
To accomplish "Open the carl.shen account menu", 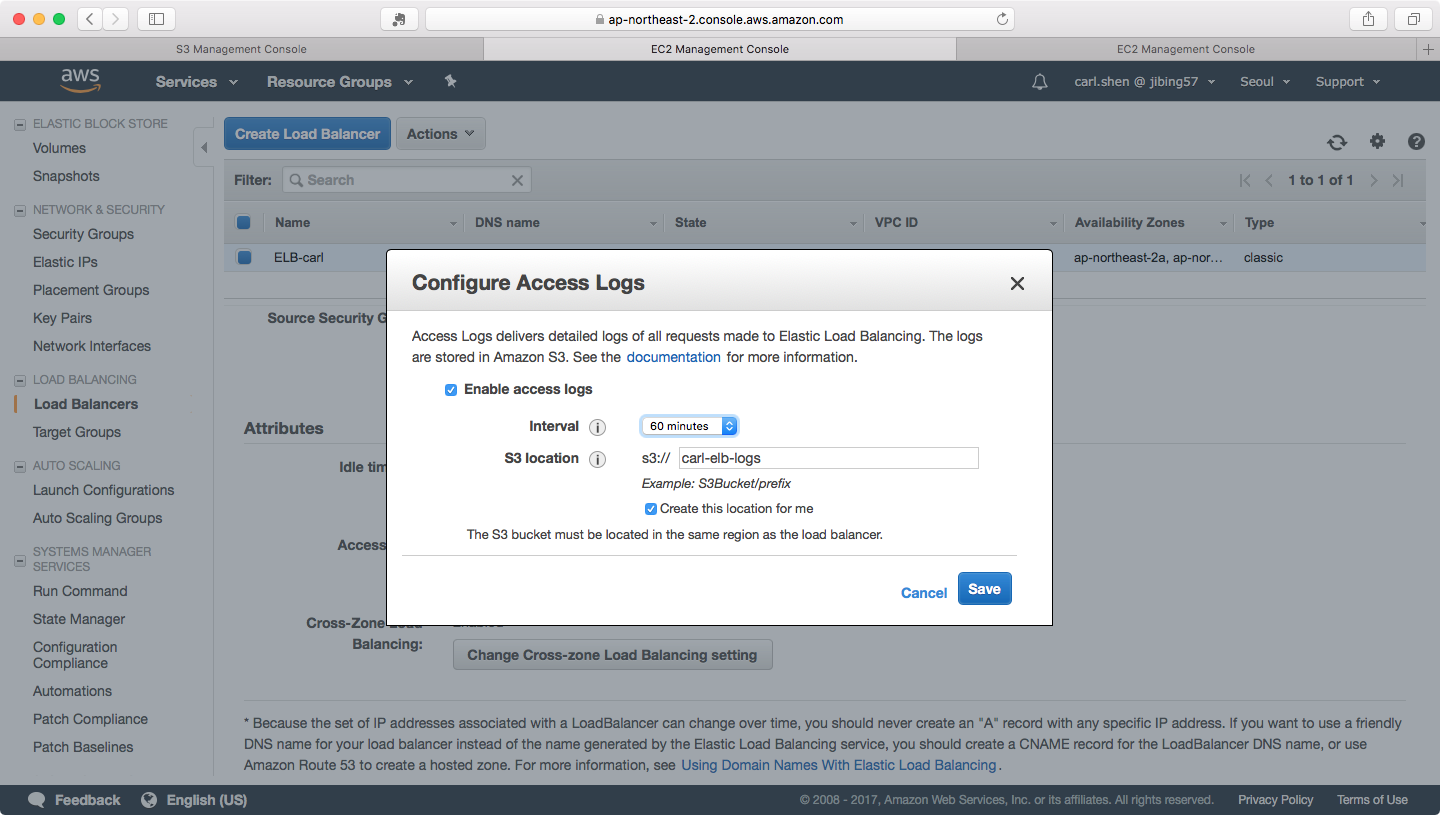I will tap(1144, 82).
